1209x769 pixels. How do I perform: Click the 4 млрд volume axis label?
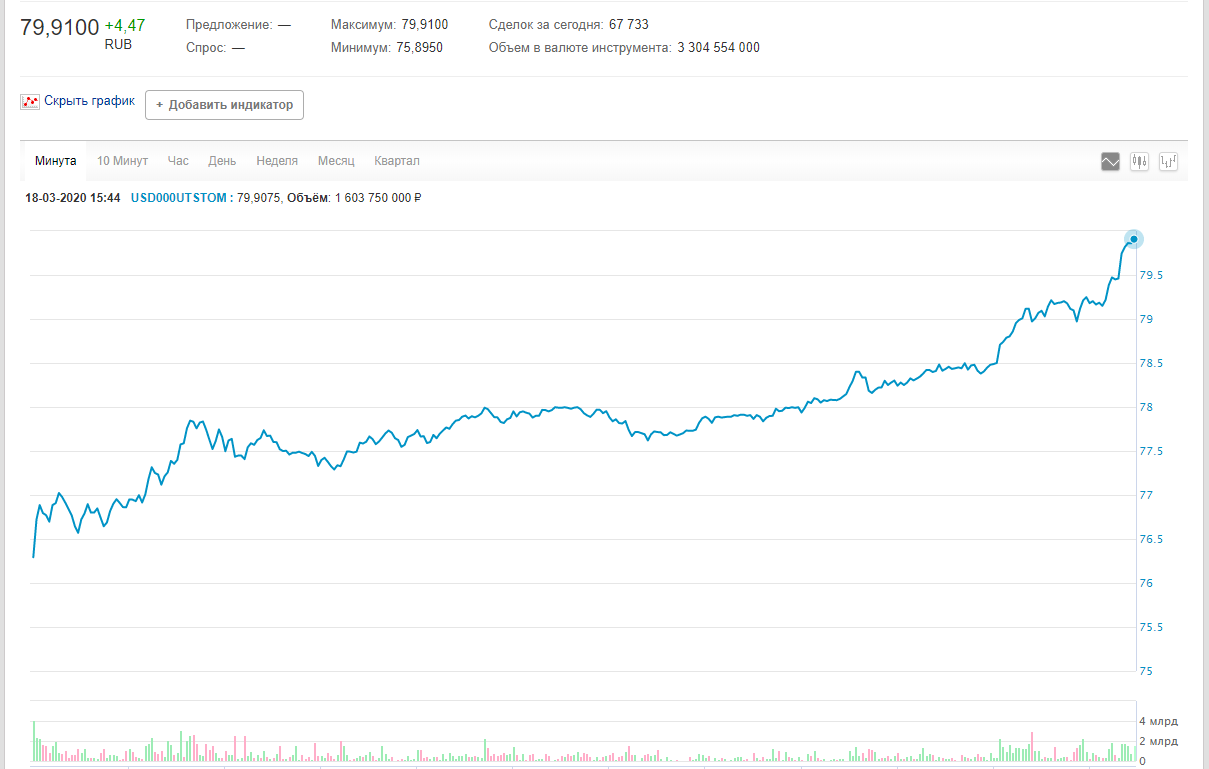pyautogui.click(x=1158, y=721)
